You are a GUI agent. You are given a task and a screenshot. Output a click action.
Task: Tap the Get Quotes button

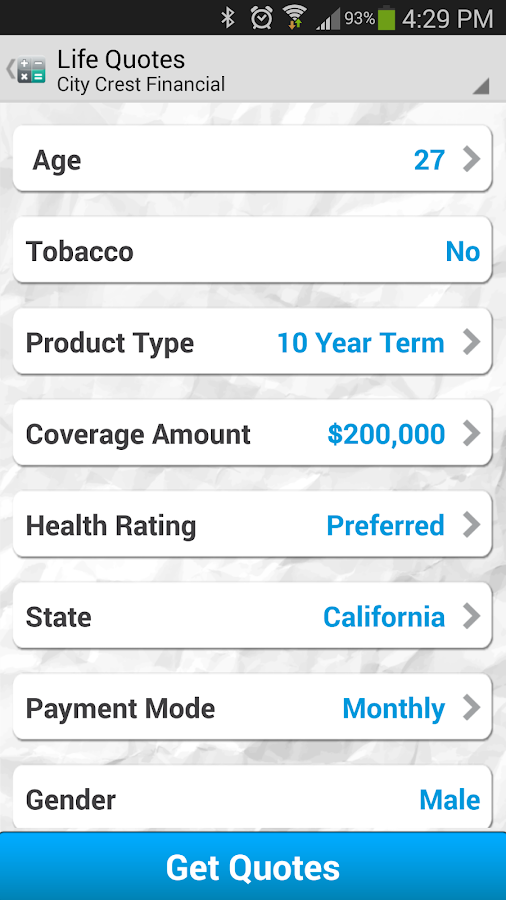click(x=253, y=866)
